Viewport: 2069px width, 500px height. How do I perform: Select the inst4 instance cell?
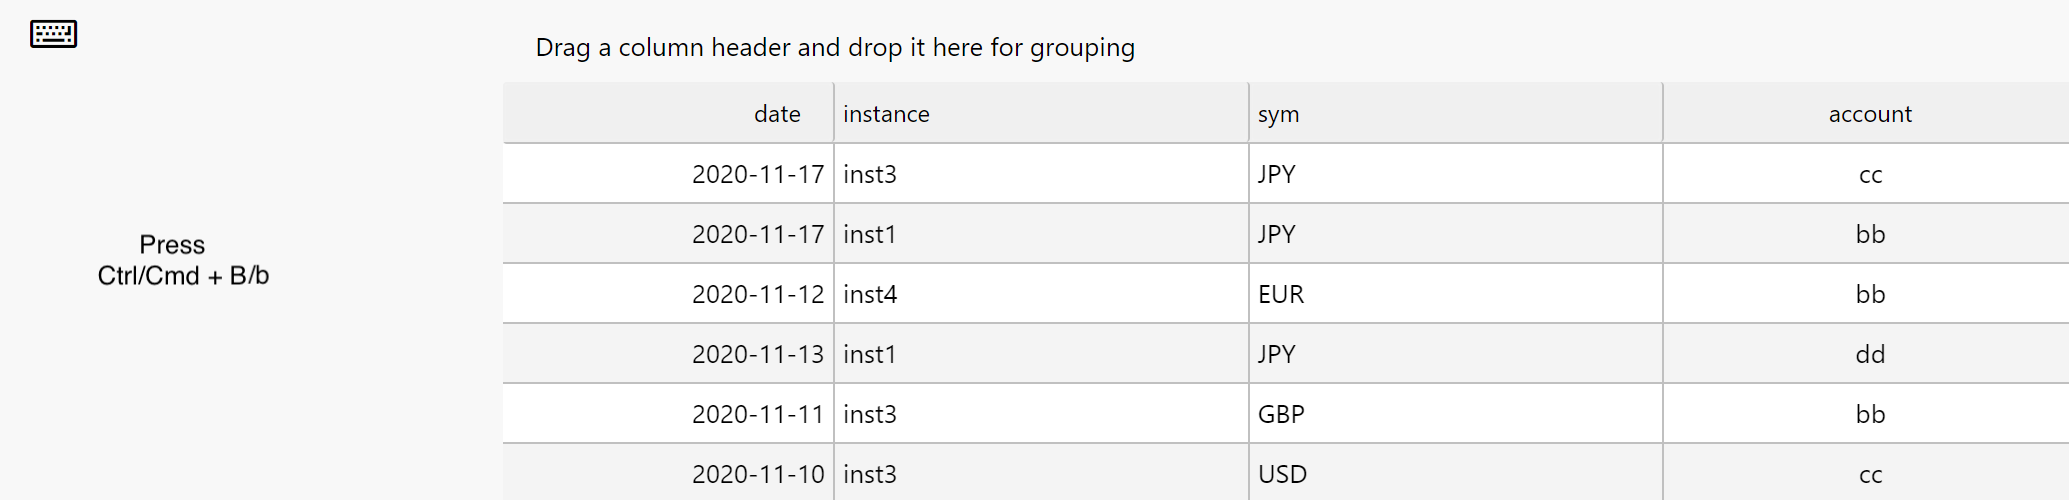870,294
